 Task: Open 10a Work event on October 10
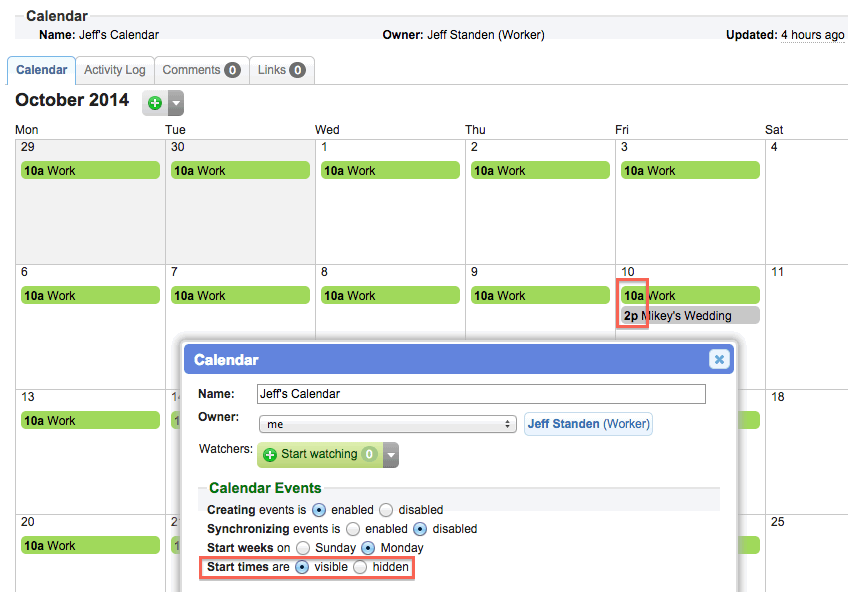(x=690, y=295)
